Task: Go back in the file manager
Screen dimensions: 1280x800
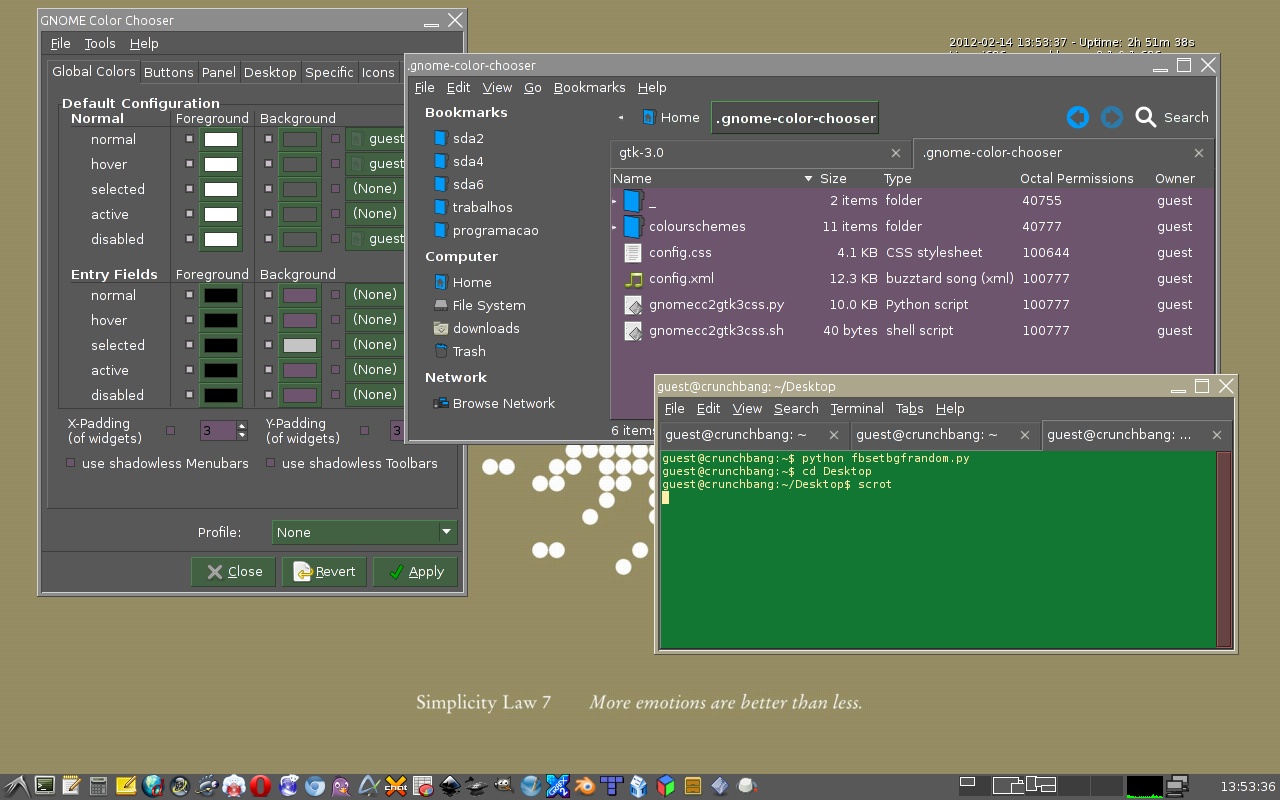Action: tap(1077, 117)
